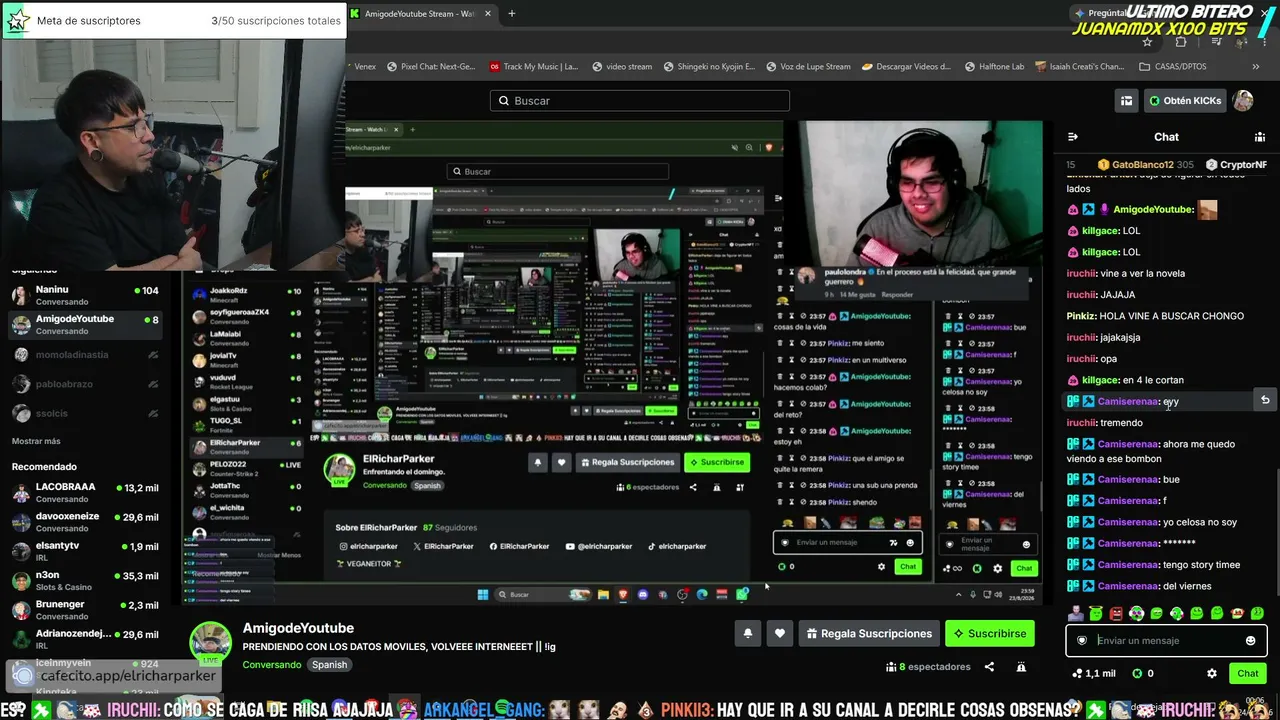Click the main stream video player
The height and width of the screenshot is (720, 1280).
[612, 362]
